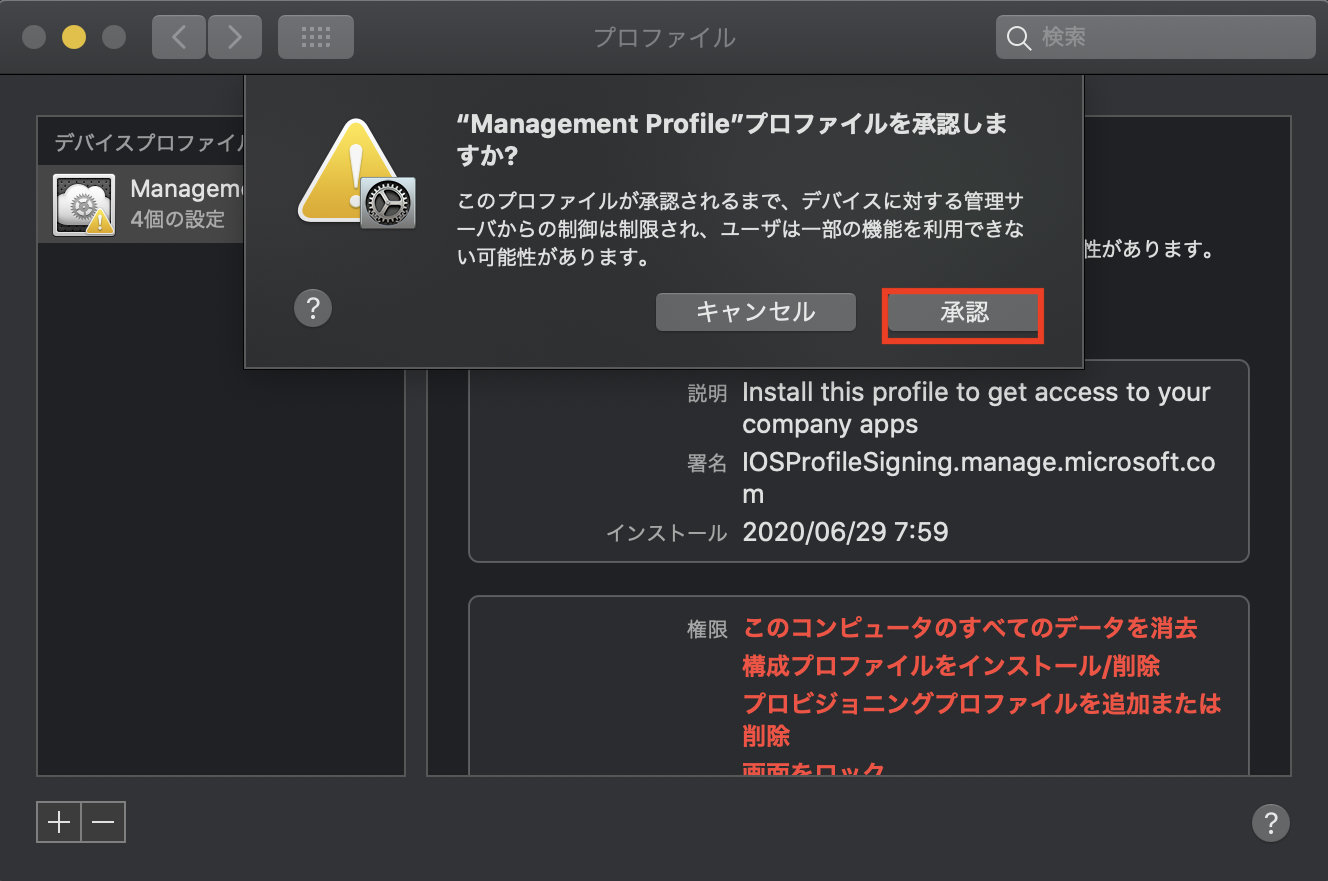Image resolution: width=1328 pixels, height=881 pixels.
Task: Click the help question mark at bottom right
Action: (x=1271, y=823)
